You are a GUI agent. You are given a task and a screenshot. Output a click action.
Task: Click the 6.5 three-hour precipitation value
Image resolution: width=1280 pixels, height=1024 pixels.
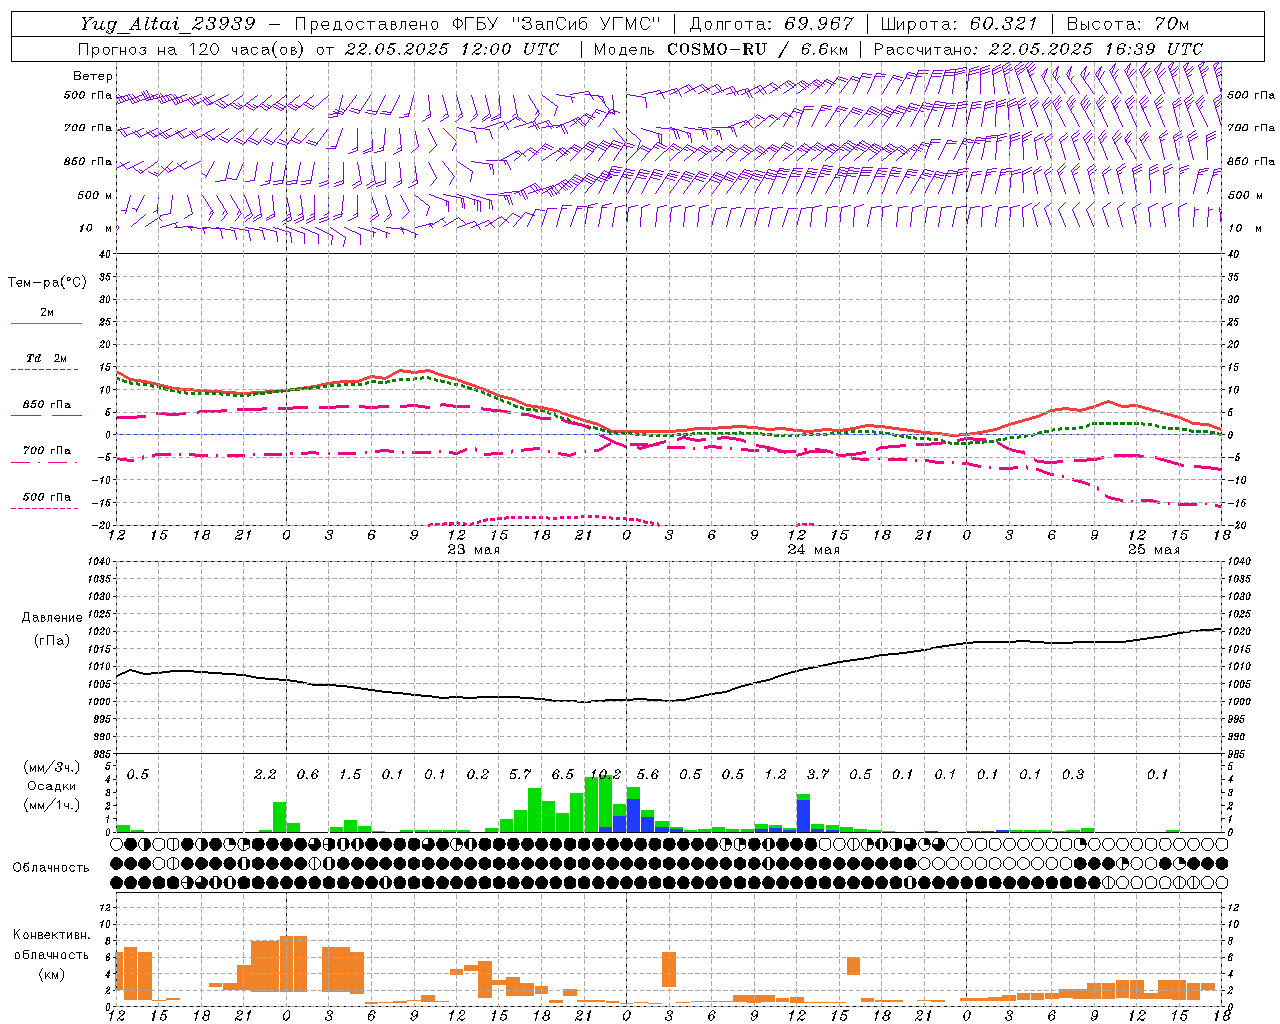[x=563, y=775]
